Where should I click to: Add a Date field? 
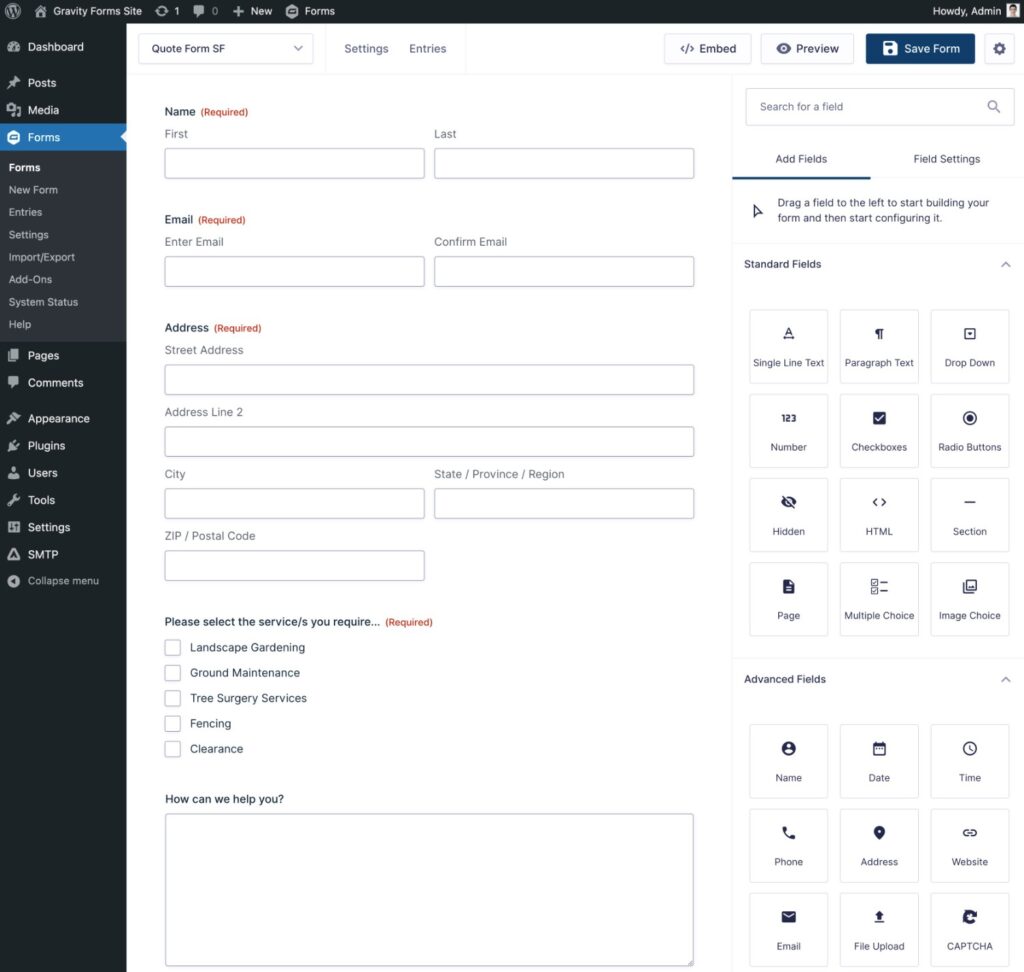click(879, 762)
